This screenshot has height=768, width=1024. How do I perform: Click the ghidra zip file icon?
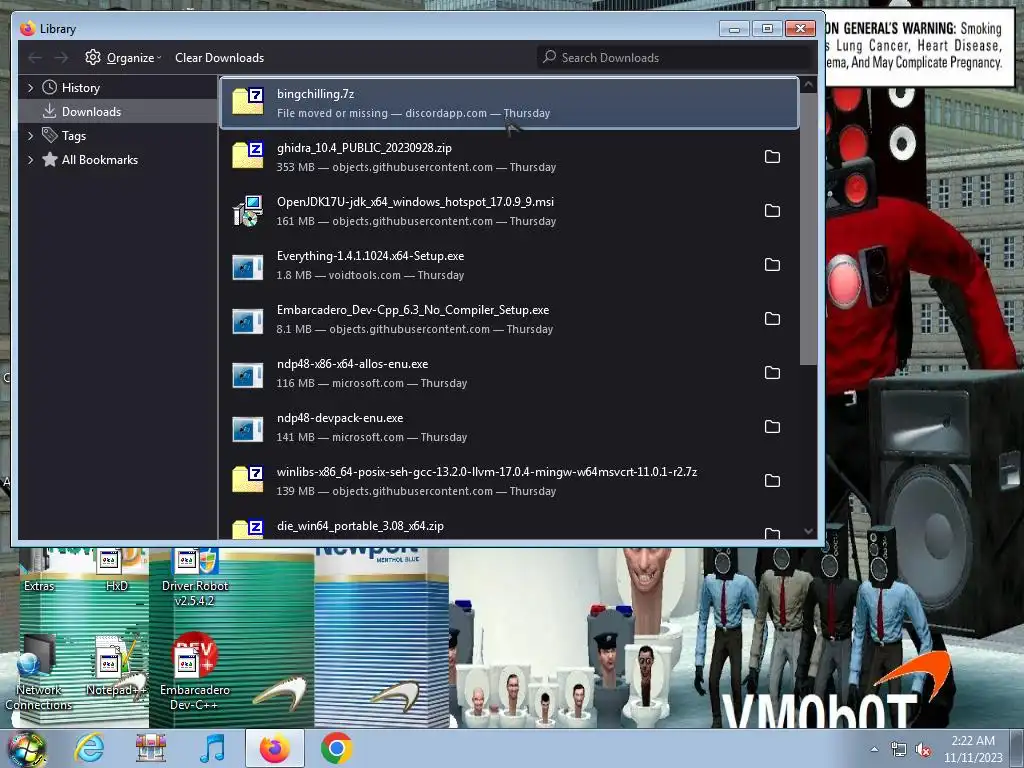point(248,155)
